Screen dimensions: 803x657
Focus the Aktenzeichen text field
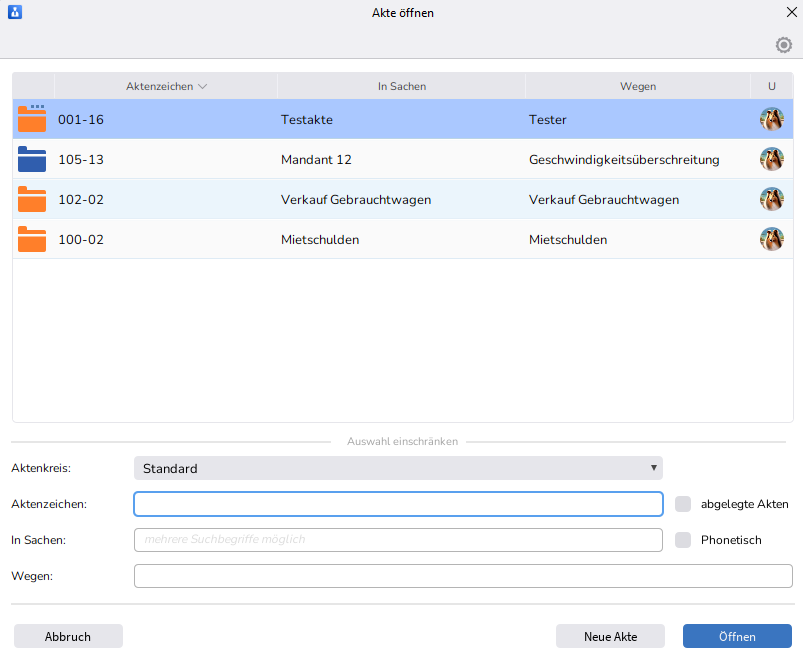pos(398,504)
